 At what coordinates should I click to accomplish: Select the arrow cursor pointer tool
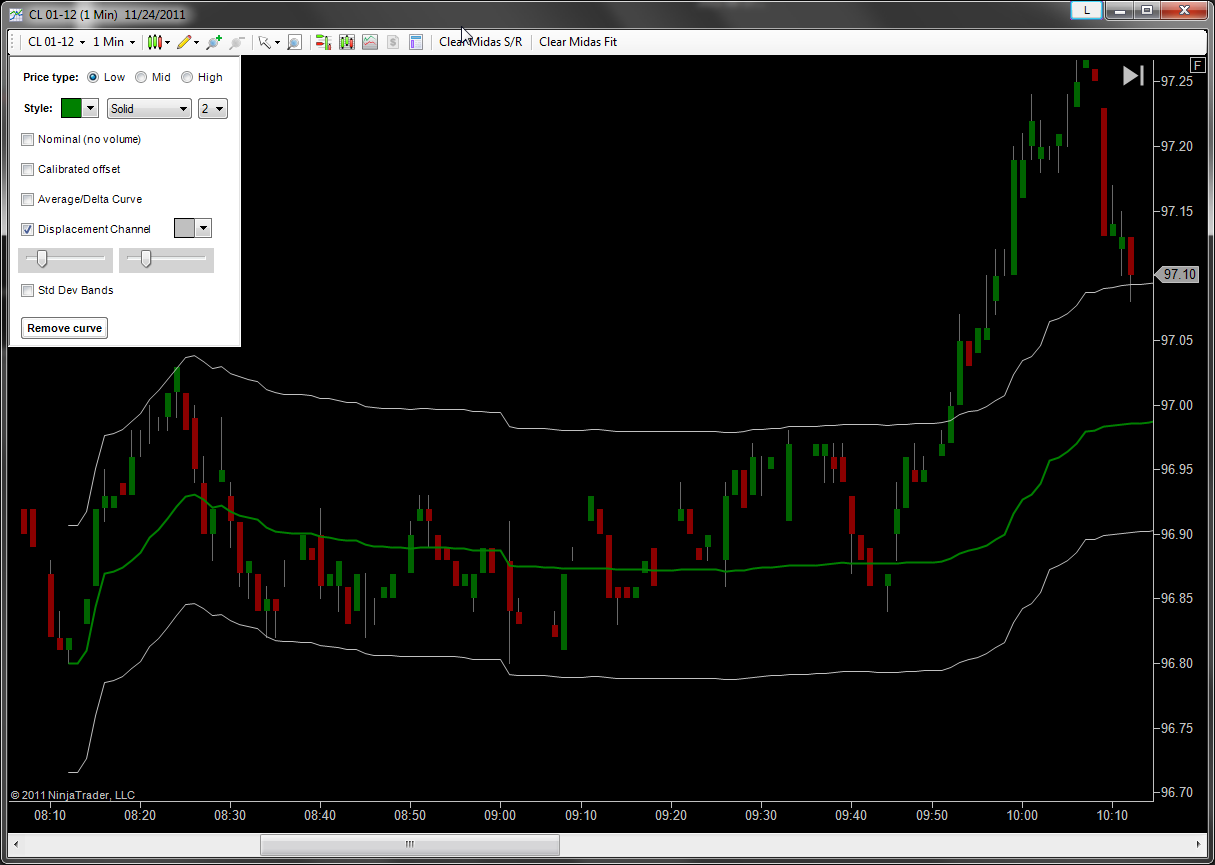click(x=264, y=42)
